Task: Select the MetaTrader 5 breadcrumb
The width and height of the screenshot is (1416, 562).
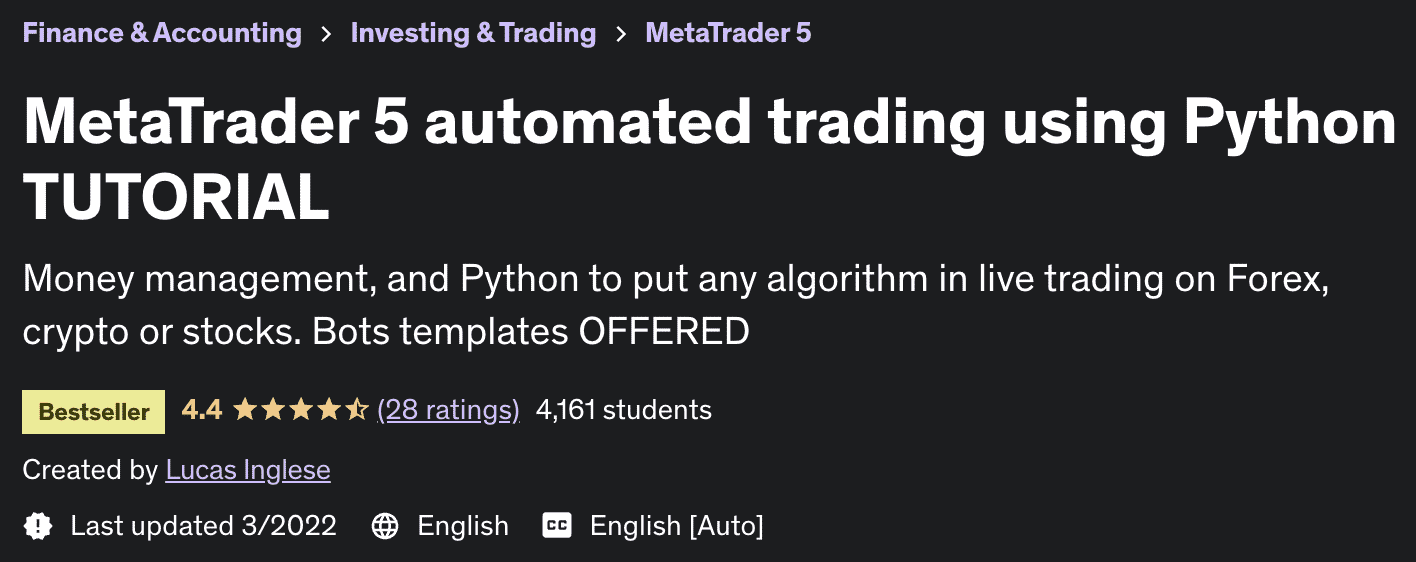Action: click(x=729, y=33)
